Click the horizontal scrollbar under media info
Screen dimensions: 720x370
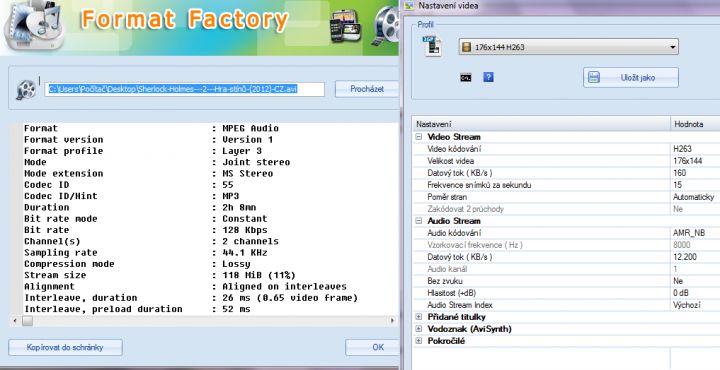[204, 321]
